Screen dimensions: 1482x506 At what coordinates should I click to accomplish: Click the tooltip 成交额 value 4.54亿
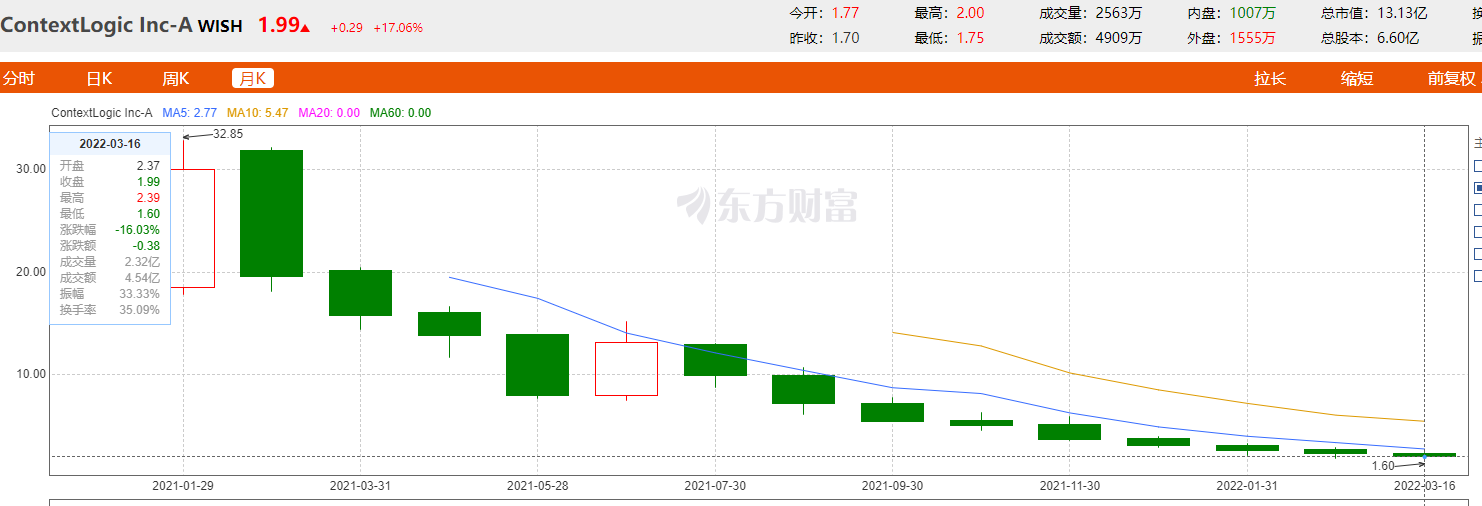pos(143,278)
